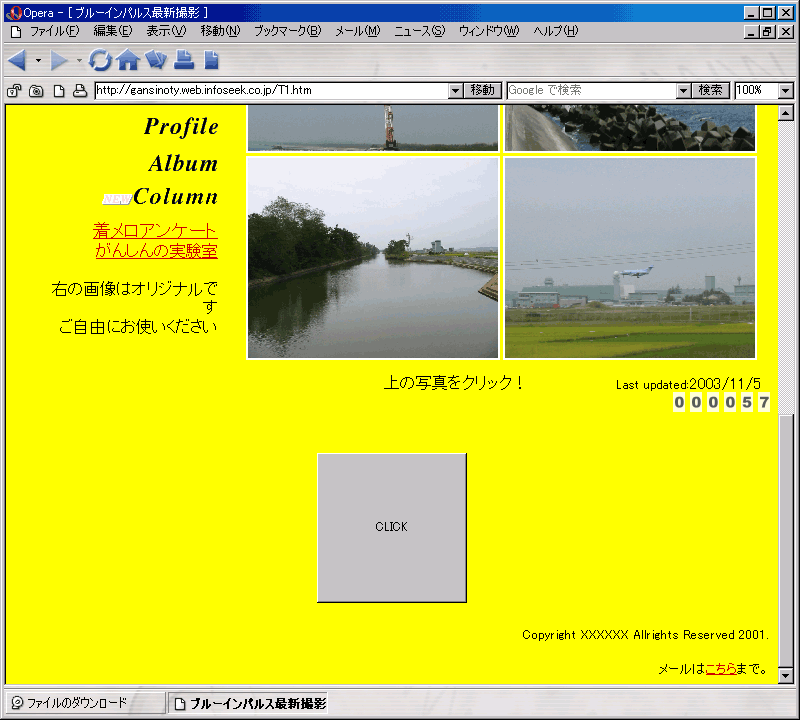Open the ファイル(F) menu
Screen dimensions: 800x720
click(55, 31)
